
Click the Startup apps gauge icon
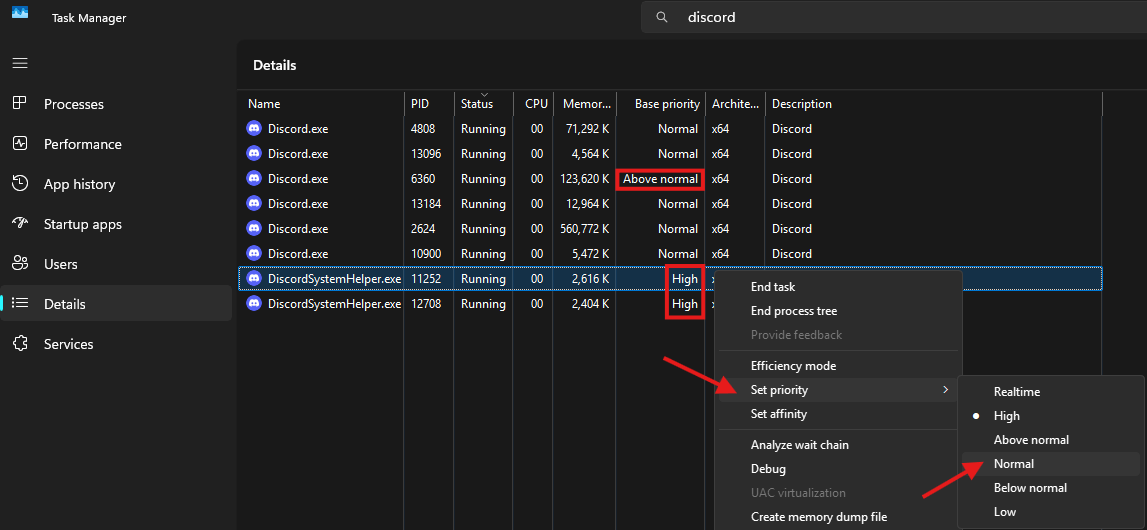coord(20,223)
